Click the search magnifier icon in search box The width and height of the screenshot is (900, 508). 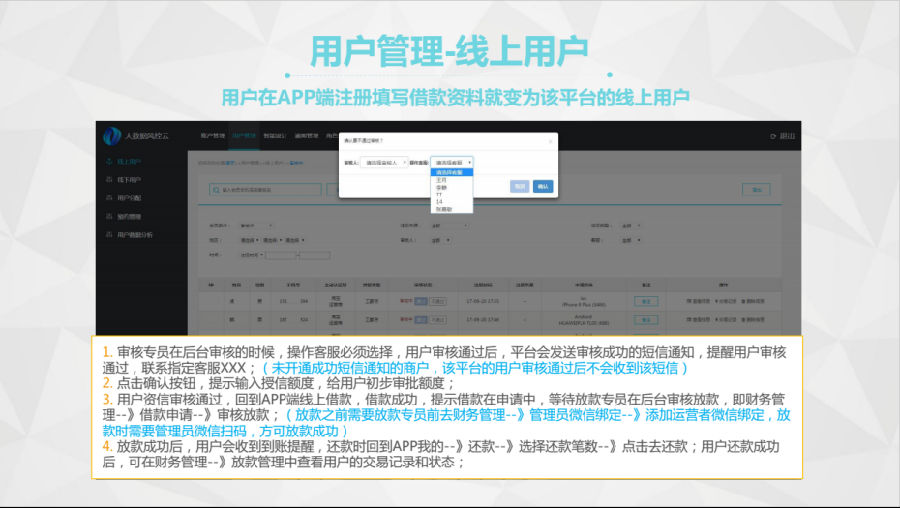(215, 189)
